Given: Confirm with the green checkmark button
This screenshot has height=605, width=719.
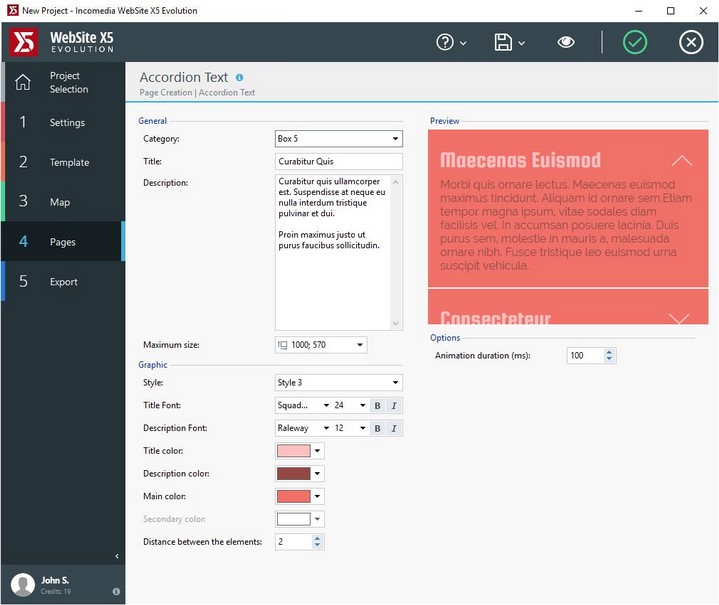Looking at the screenshot, I should [x=635, y=42].
